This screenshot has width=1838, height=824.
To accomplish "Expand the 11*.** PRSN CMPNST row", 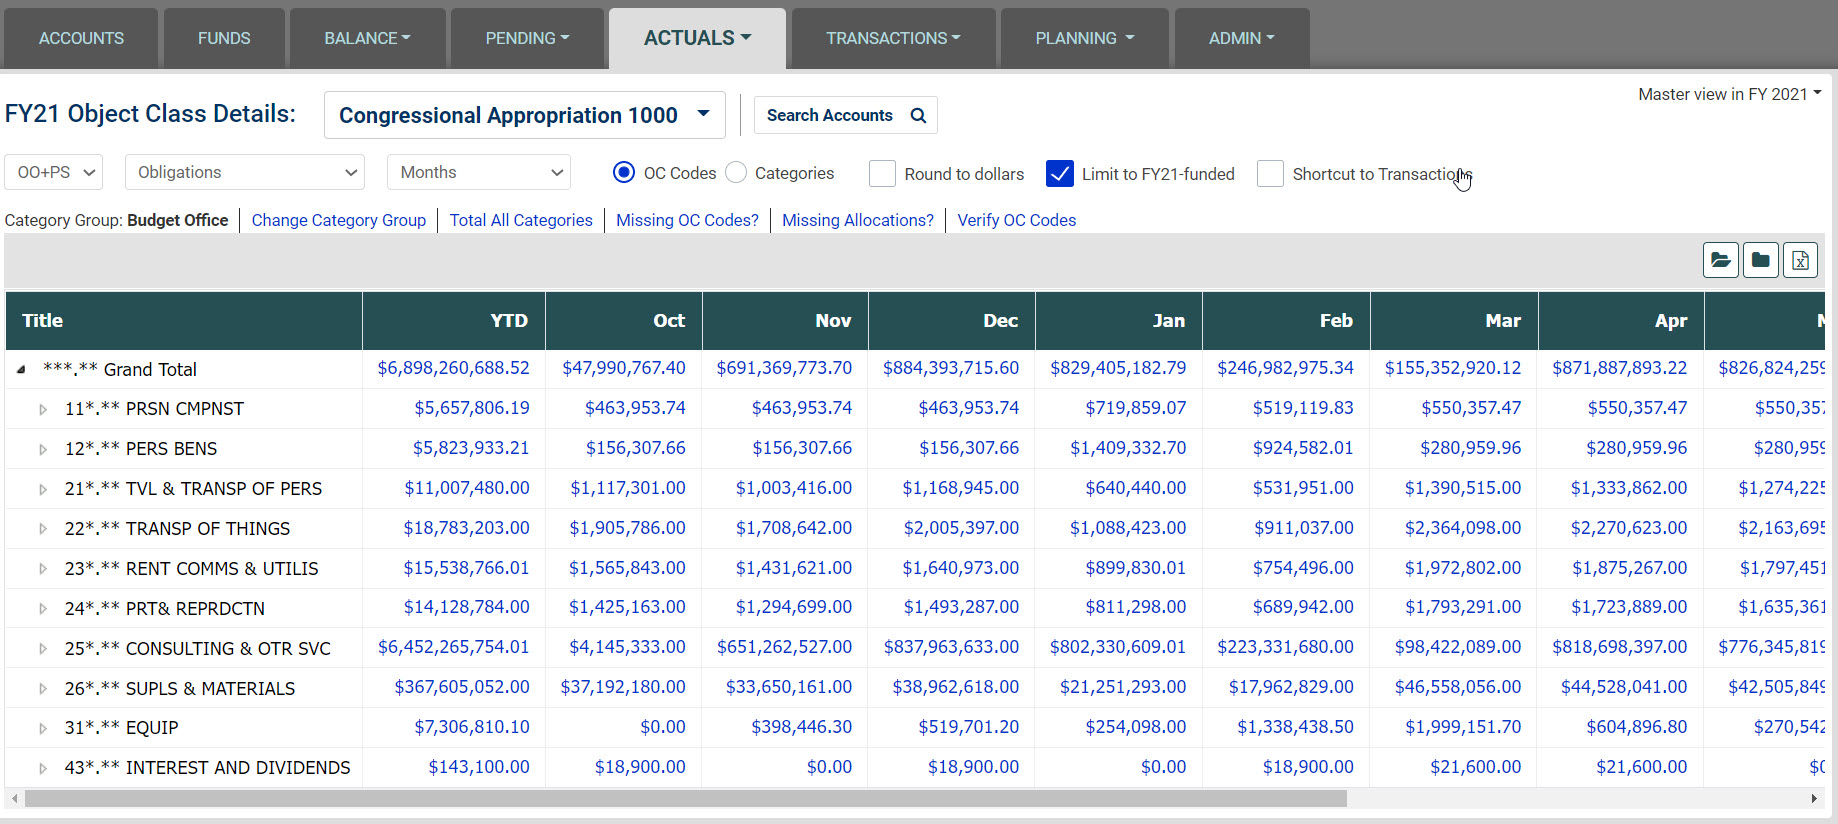I will click(42, 409).
